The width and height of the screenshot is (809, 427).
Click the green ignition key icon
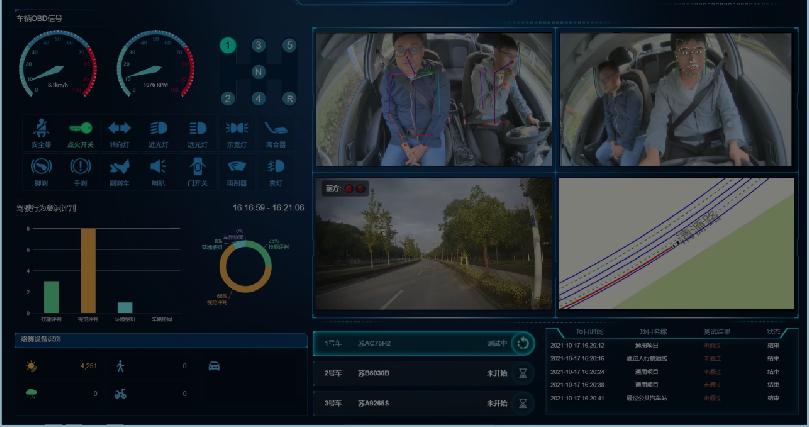click(x=80, y=129)
